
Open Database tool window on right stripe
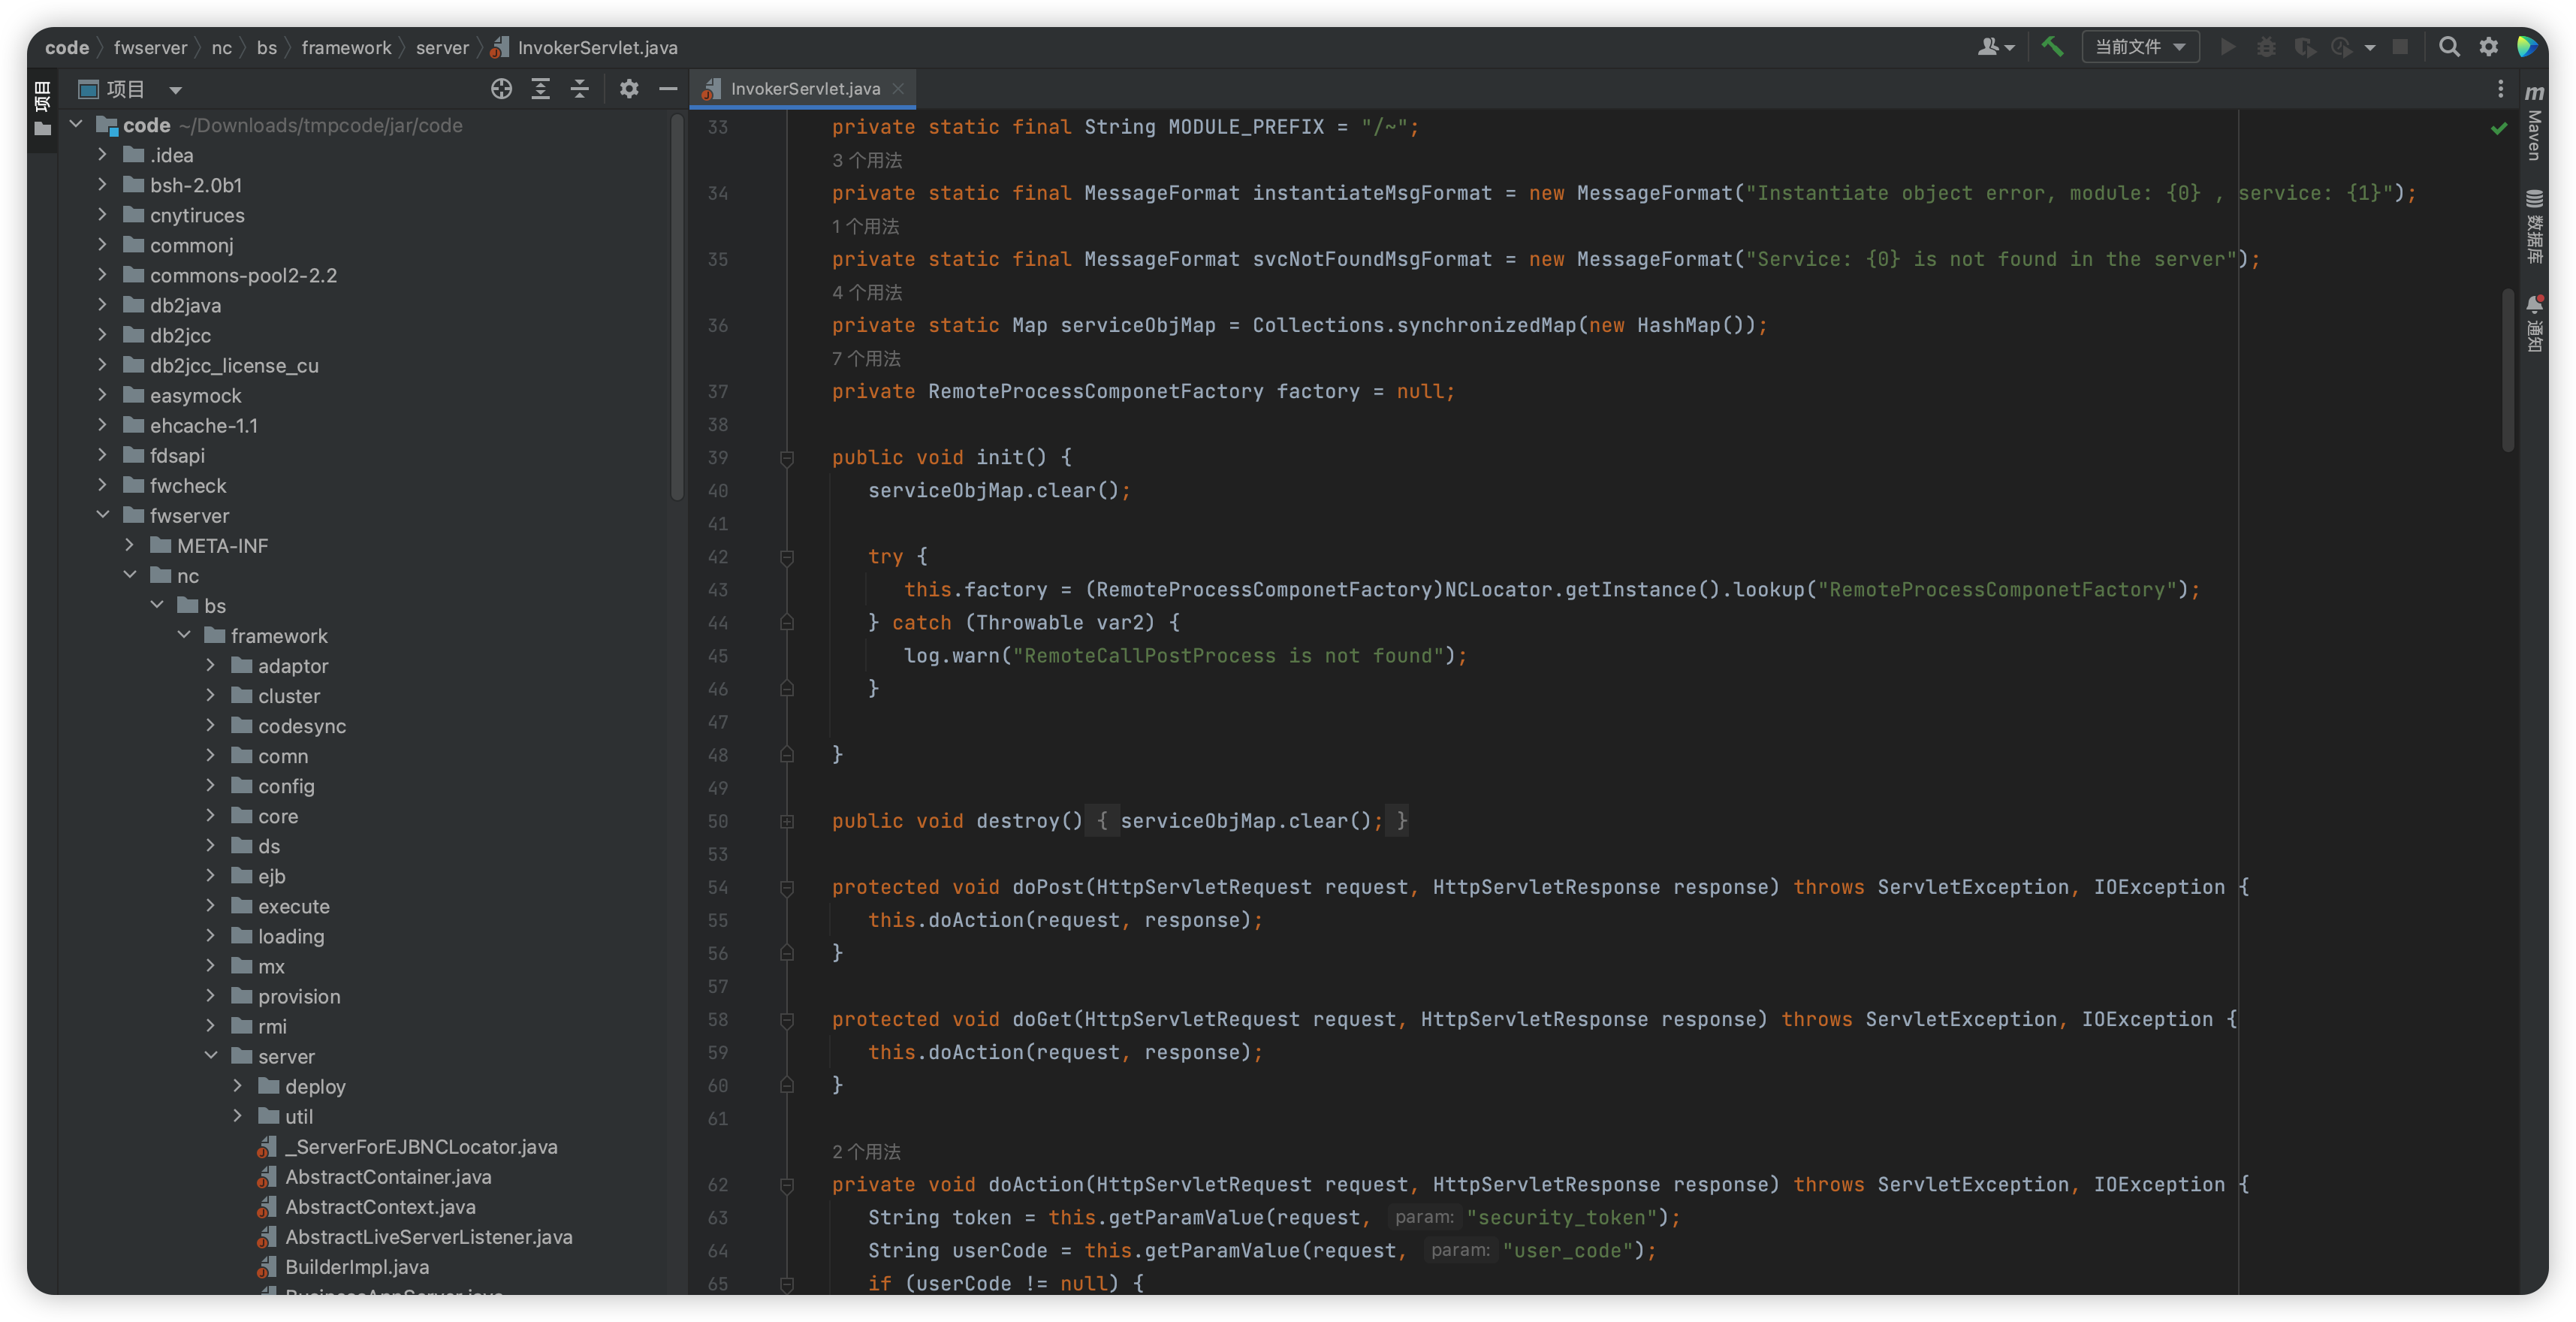pyautogui.click(x=2533, y=227)
